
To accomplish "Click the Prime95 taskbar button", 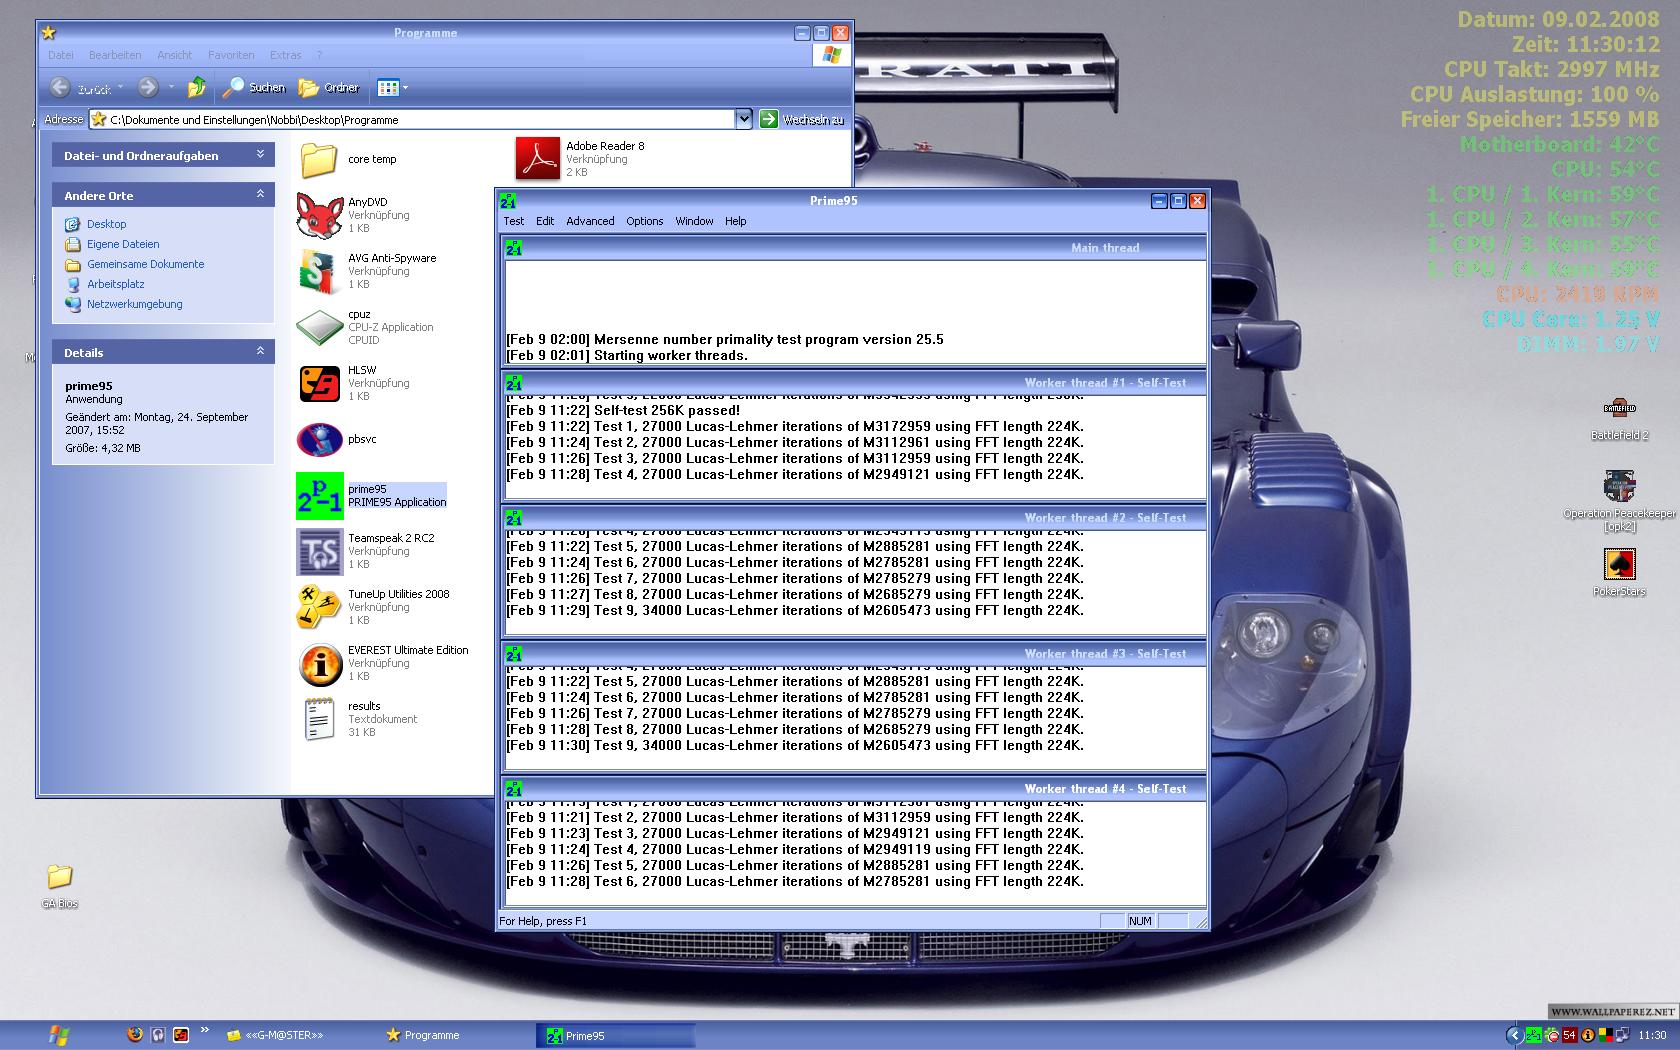I will click(615, 1036).
